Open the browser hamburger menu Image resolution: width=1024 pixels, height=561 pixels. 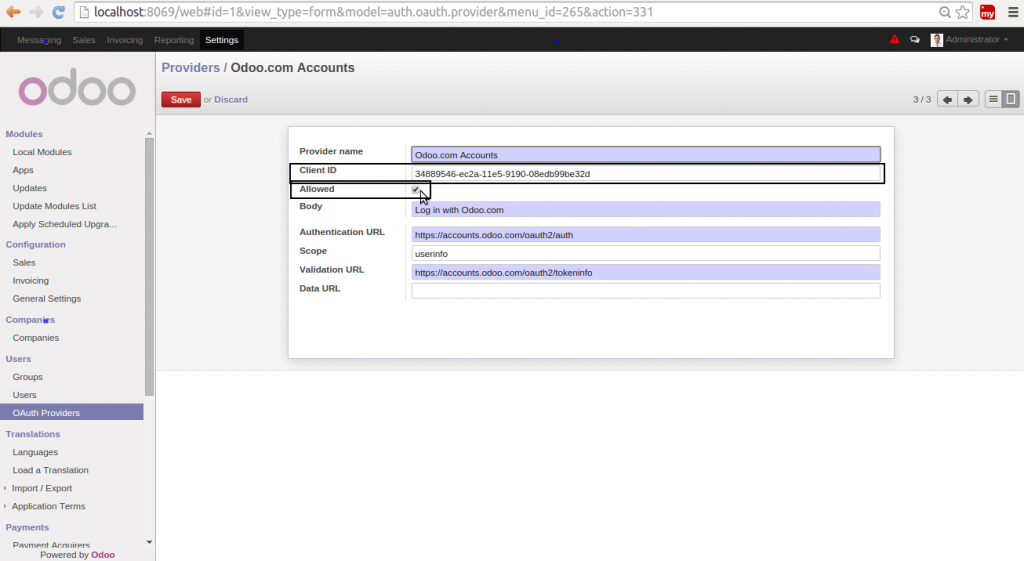1013,12
